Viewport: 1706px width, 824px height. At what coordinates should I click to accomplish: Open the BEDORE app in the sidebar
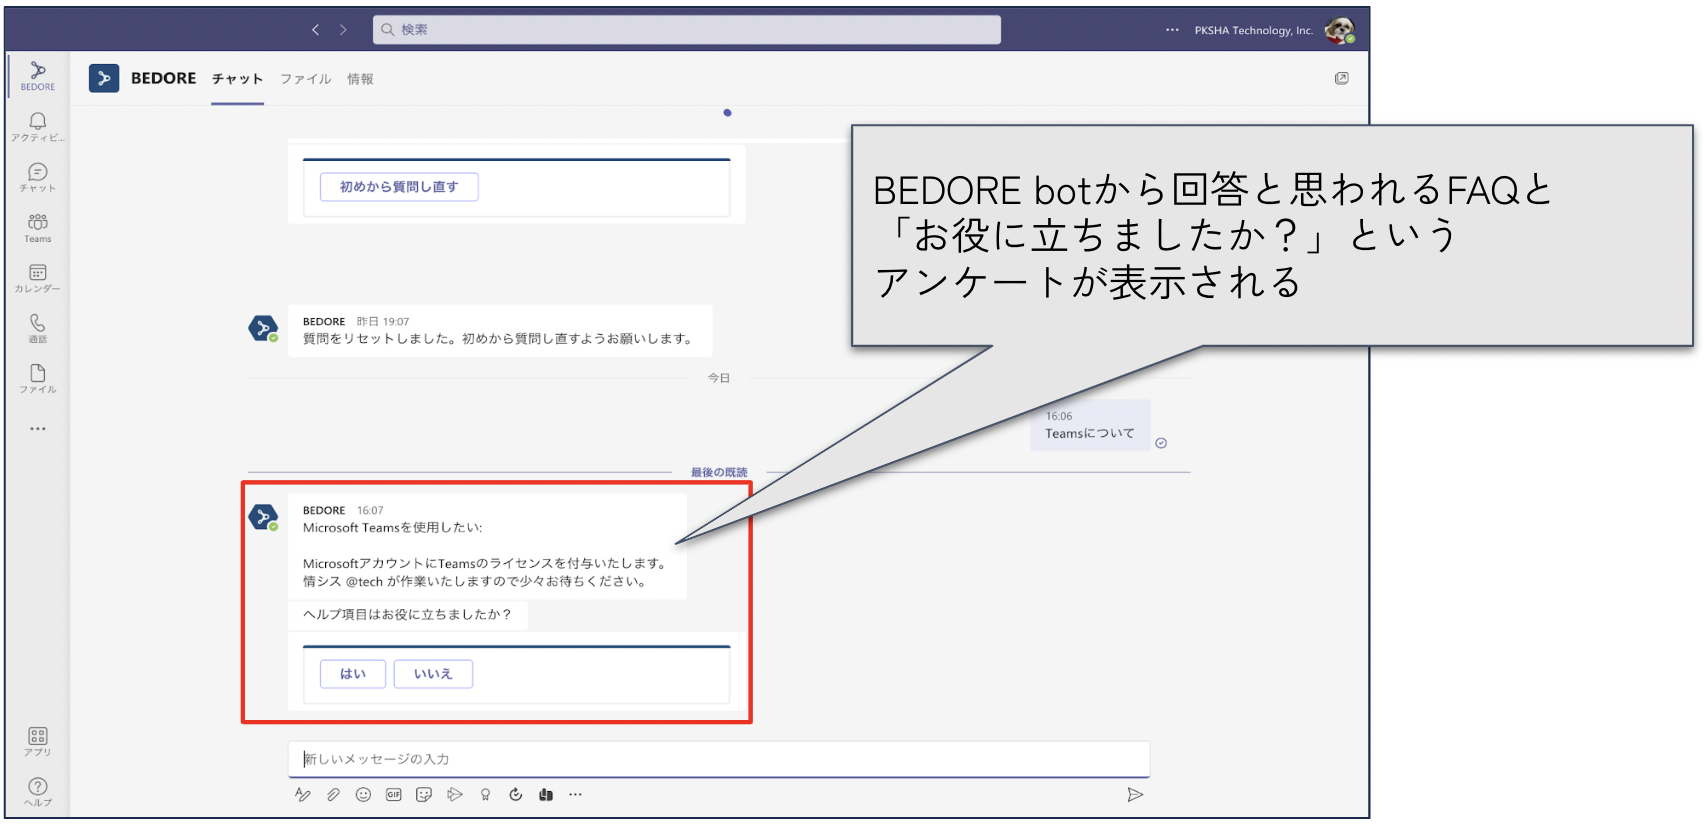point(38,75)
